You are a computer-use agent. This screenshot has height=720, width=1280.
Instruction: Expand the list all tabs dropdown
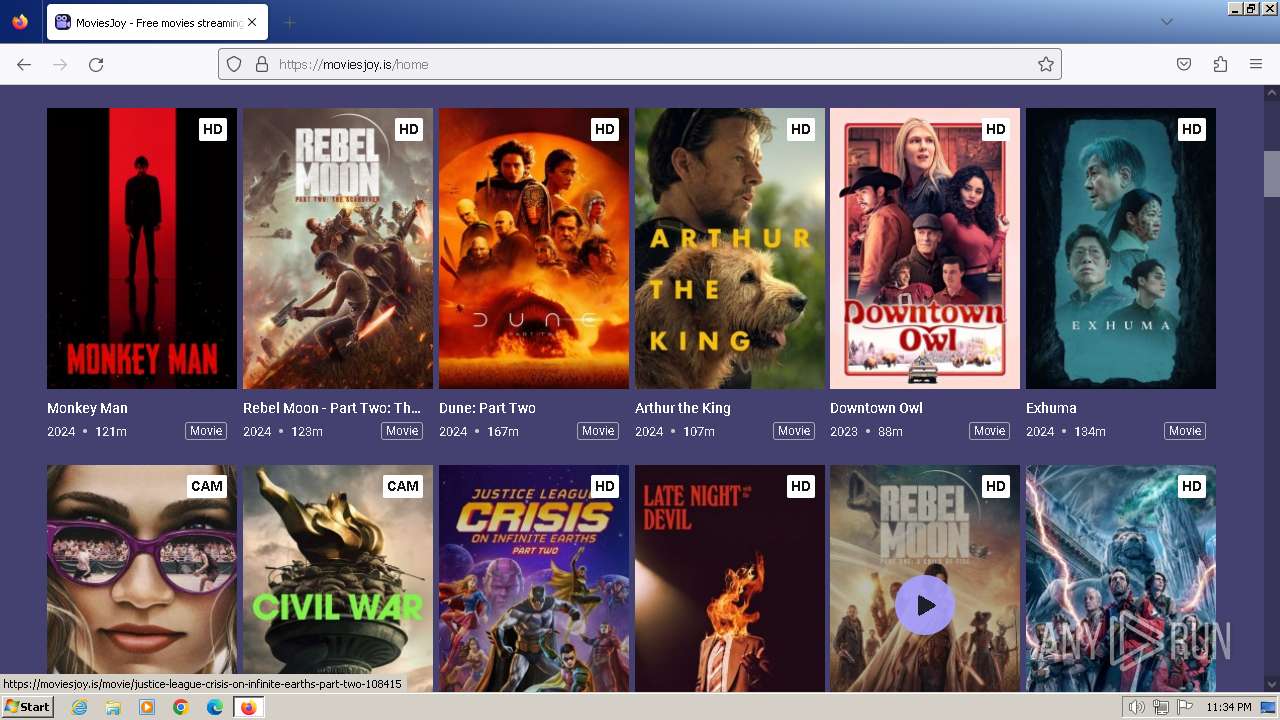coord(1166,22)
